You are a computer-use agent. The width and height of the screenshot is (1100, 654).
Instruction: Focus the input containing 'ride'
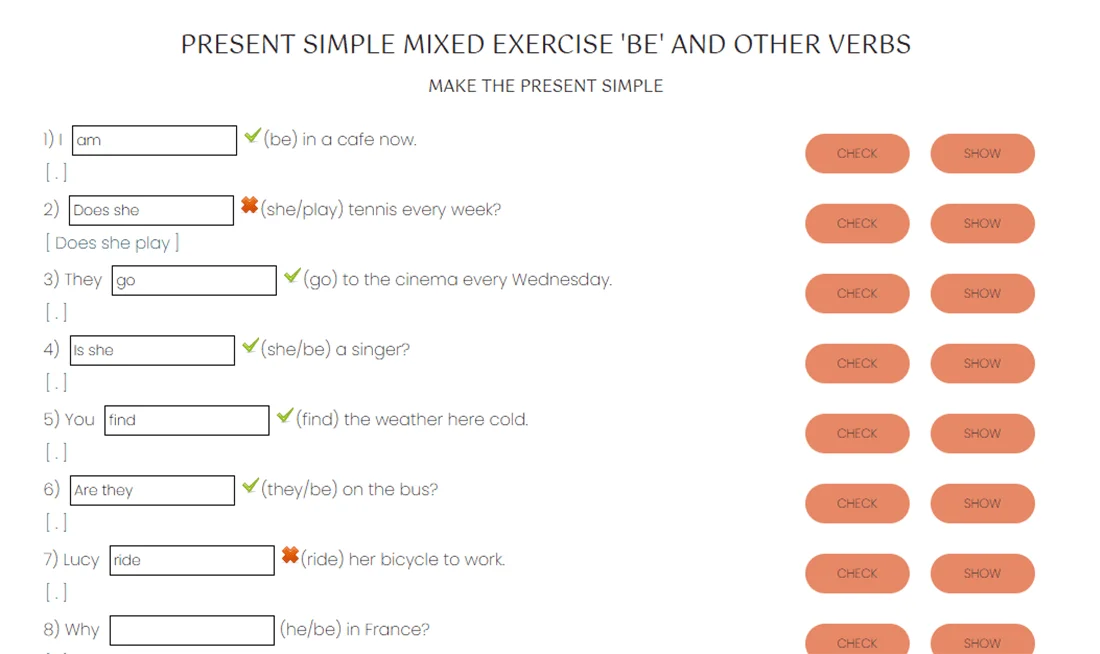192,560
